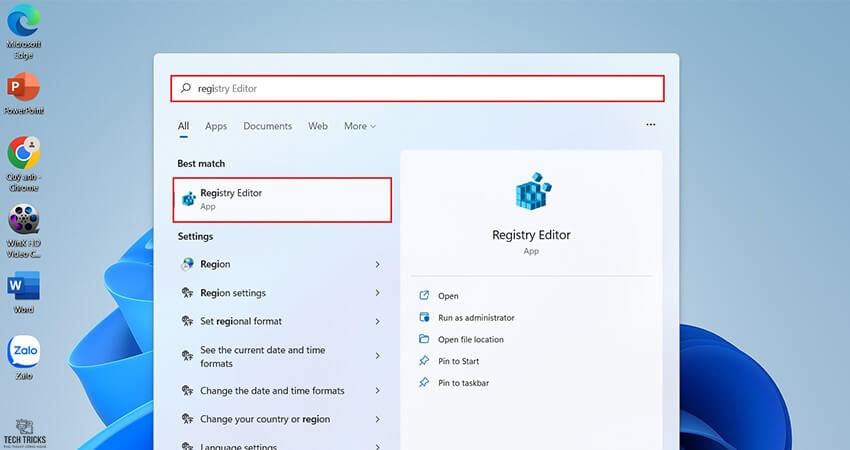Expand arrow next to Set regional format
This screenshot has width=850, height=450.
tap(377, 322)
